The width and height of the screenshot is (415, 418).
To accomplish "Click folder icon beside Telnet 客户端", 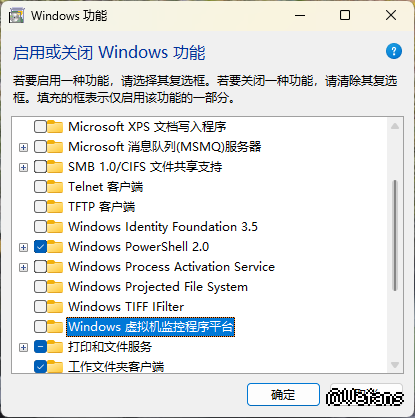I will tap(55, 187).
